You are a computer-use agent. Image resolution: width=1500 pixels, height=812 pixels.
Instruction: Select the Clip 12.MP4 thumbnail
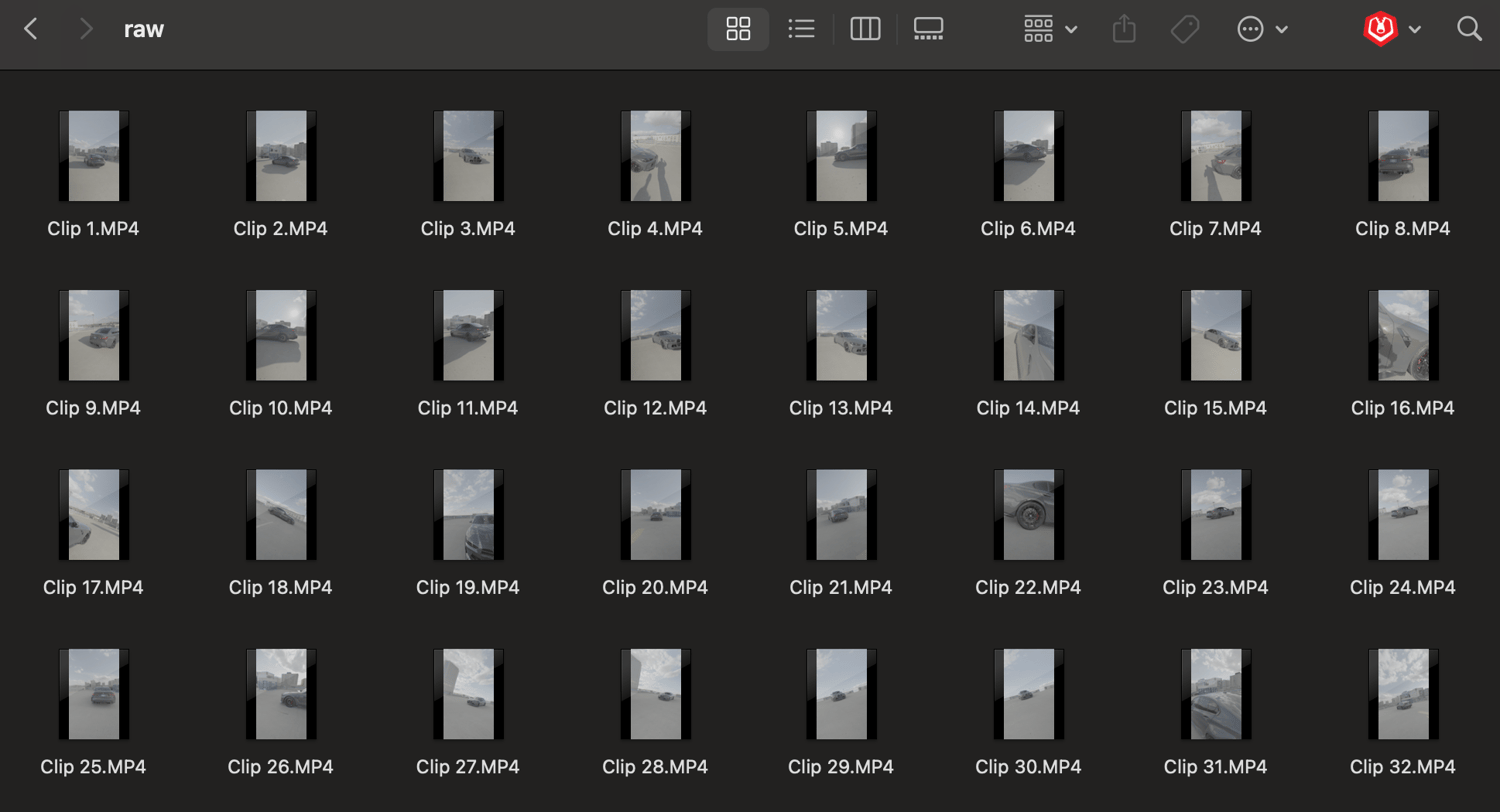[x=656, y=336]
